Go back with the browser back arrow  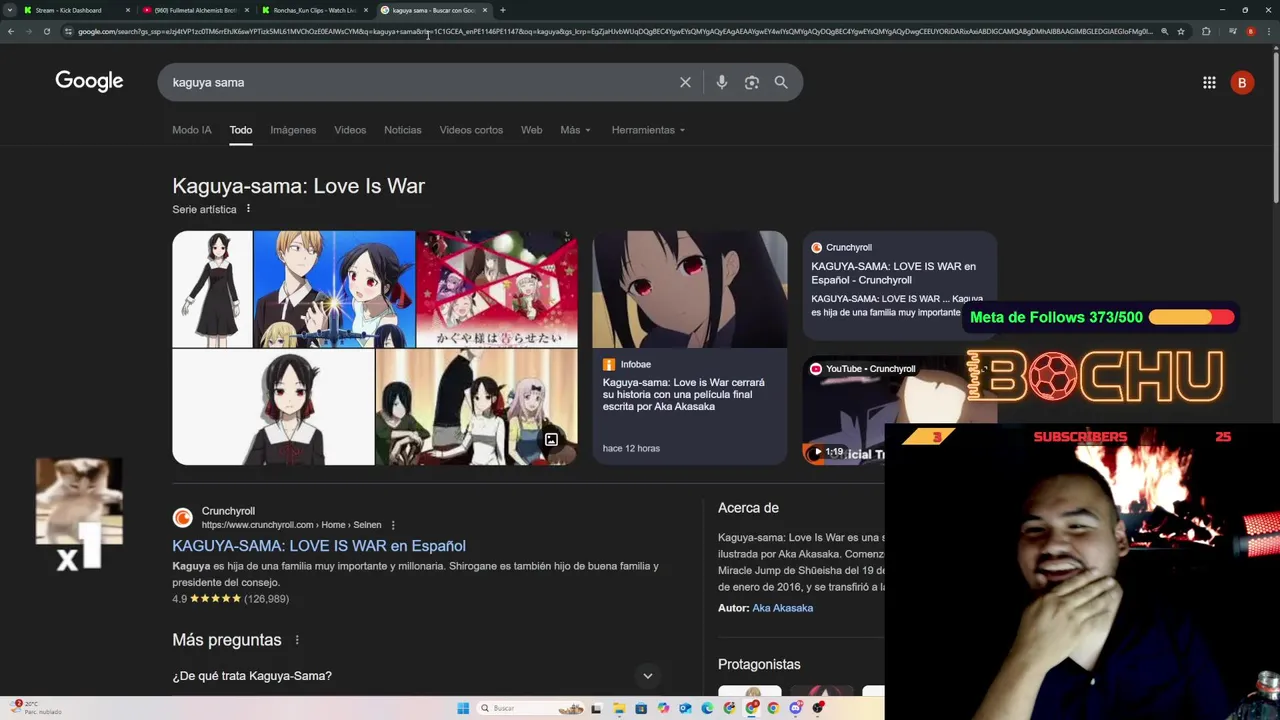pyautogui.click(x=11, y=31)
